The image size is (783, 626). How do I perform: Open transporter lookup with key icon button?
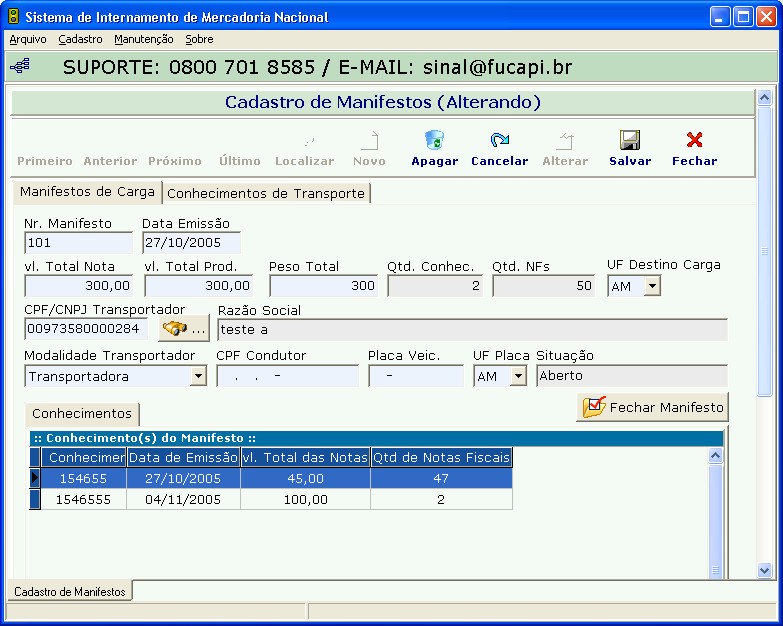coord(184,328)
